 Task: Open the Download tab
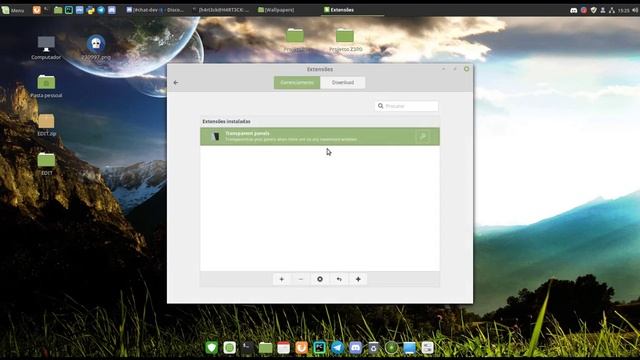coord(343,82)
